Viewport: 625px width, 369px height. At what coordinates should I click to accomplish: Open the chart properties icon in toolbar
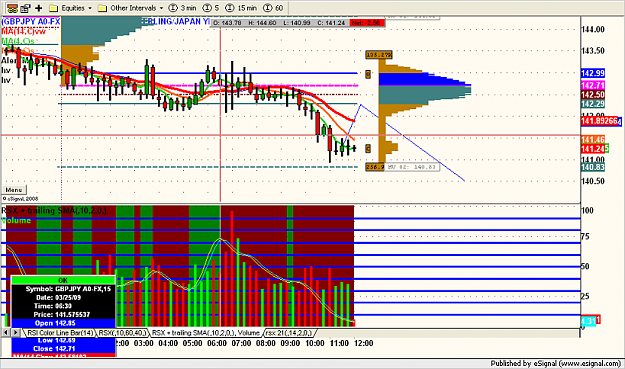coord(26,8)
